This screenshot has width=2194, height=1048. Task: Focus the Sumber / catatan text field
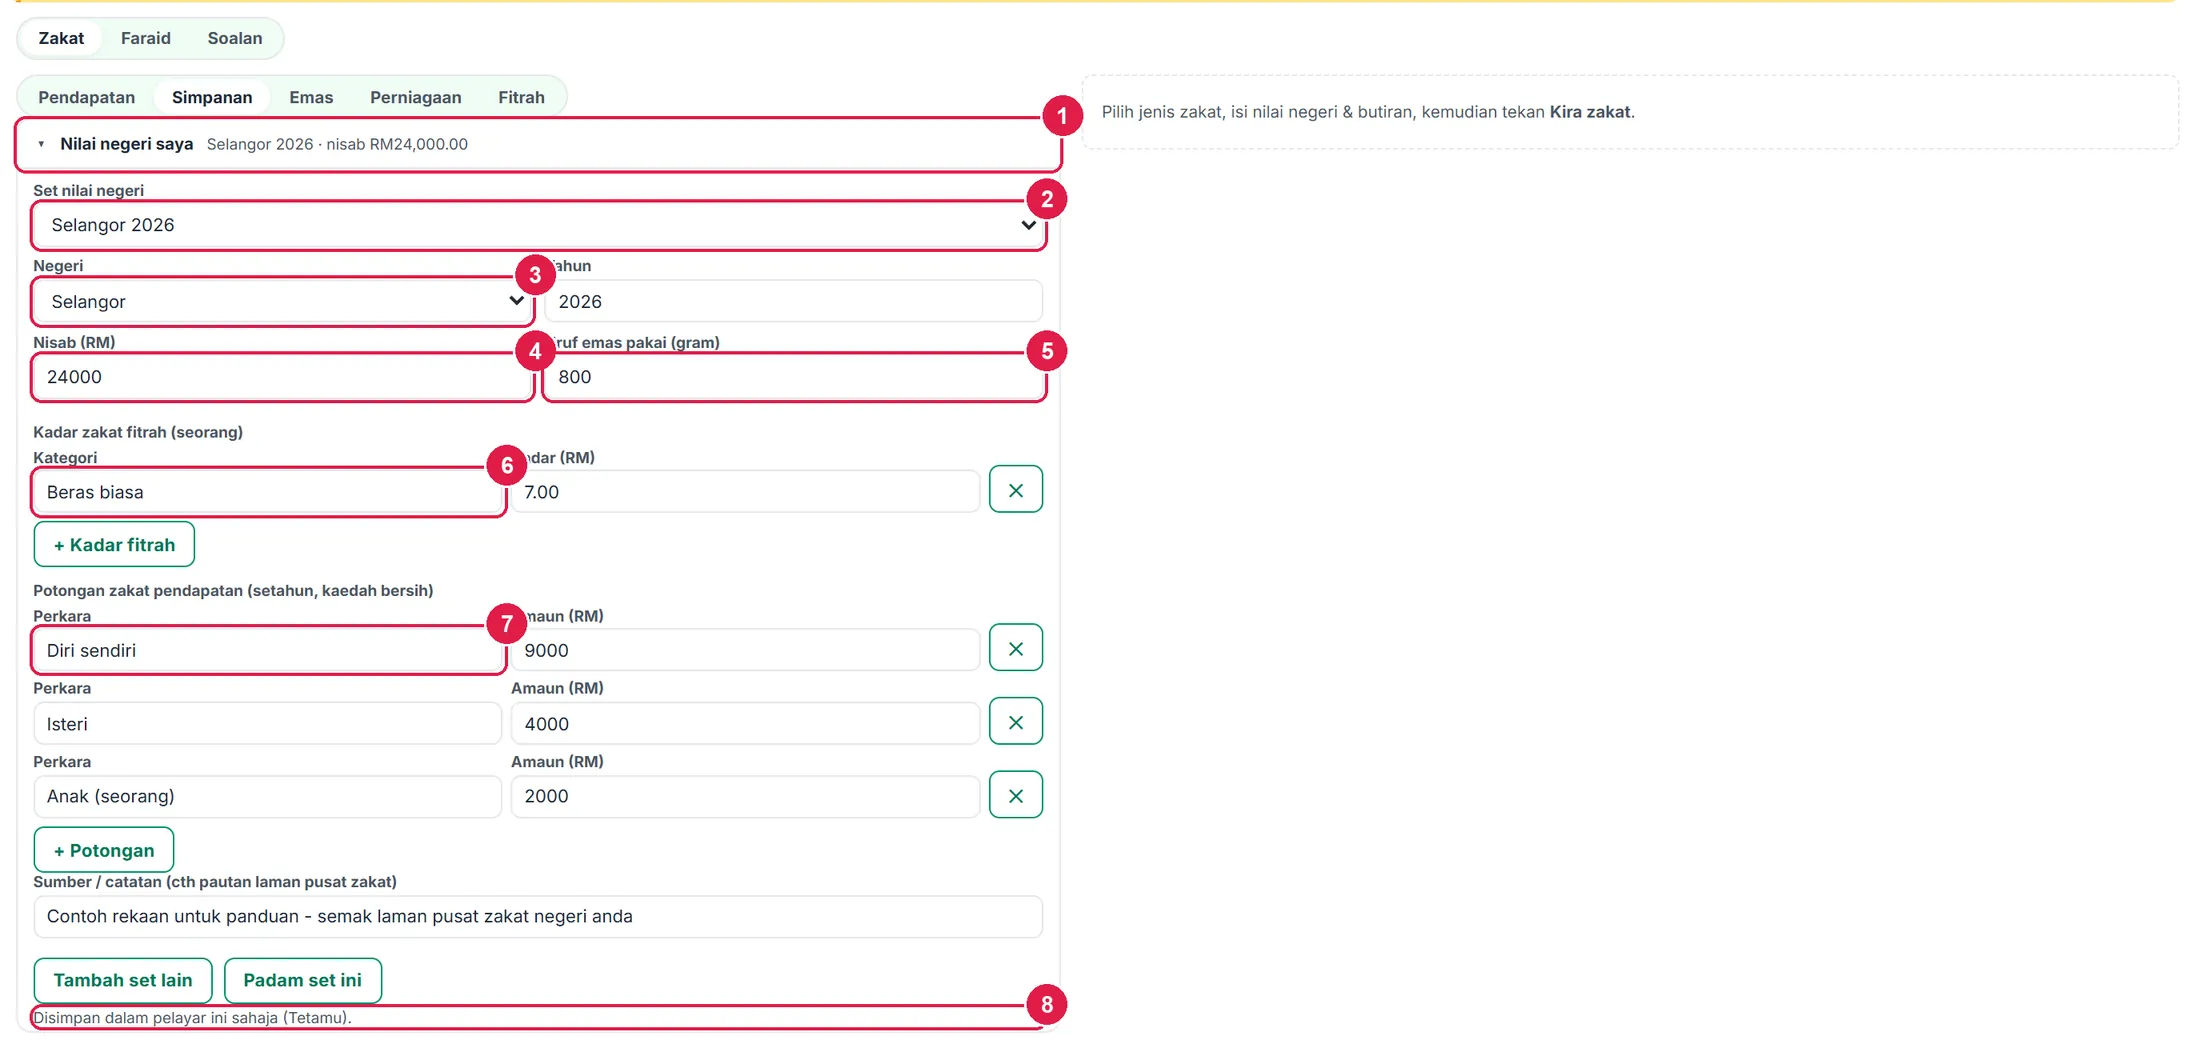tap(538, 916)
